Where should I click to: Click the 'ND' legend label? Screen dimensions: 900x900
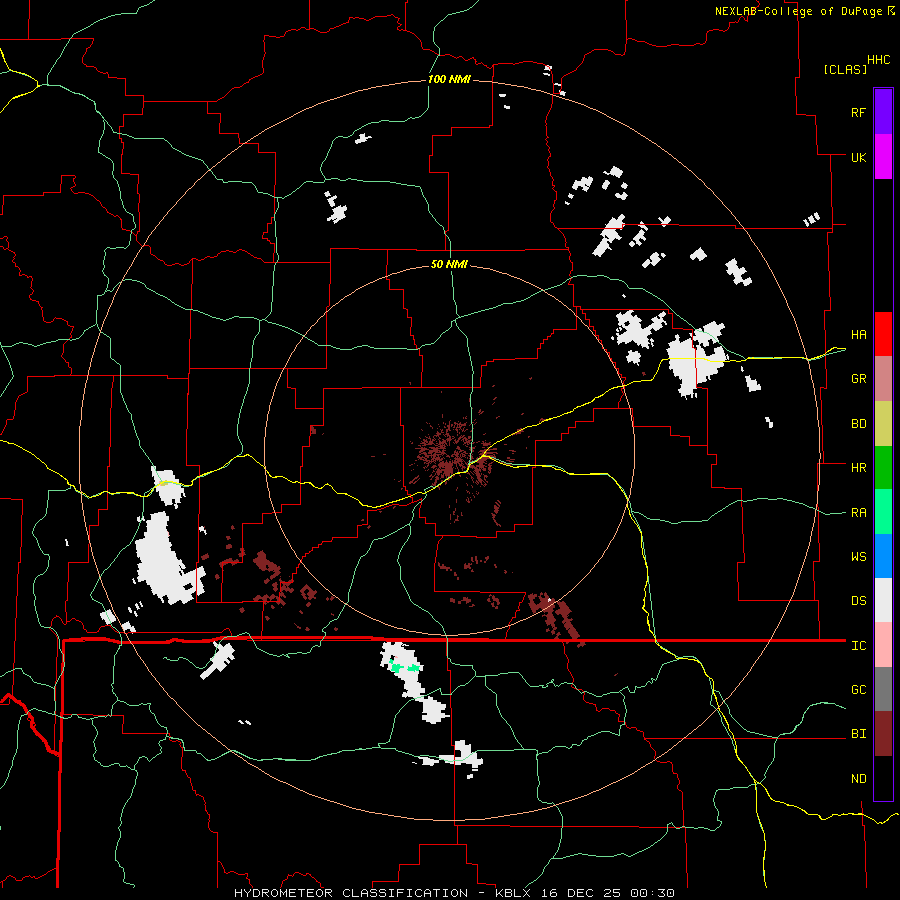click(858, 779)
